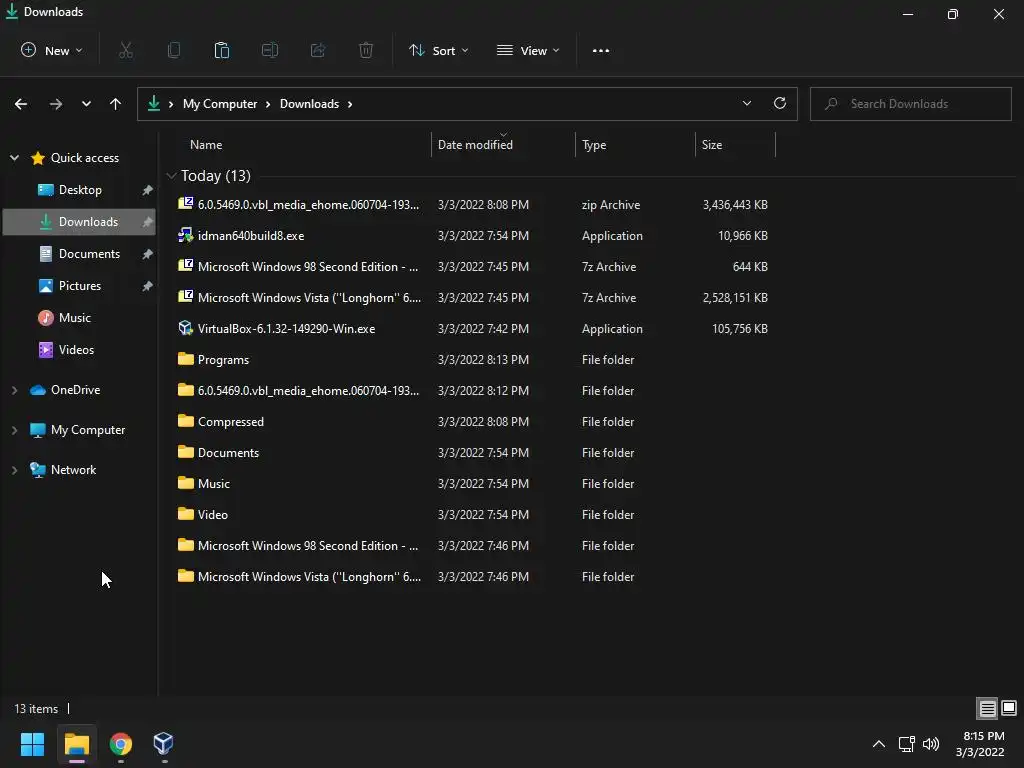Open the View dropdown menu
1024x768 pixels.
(528, 50)
